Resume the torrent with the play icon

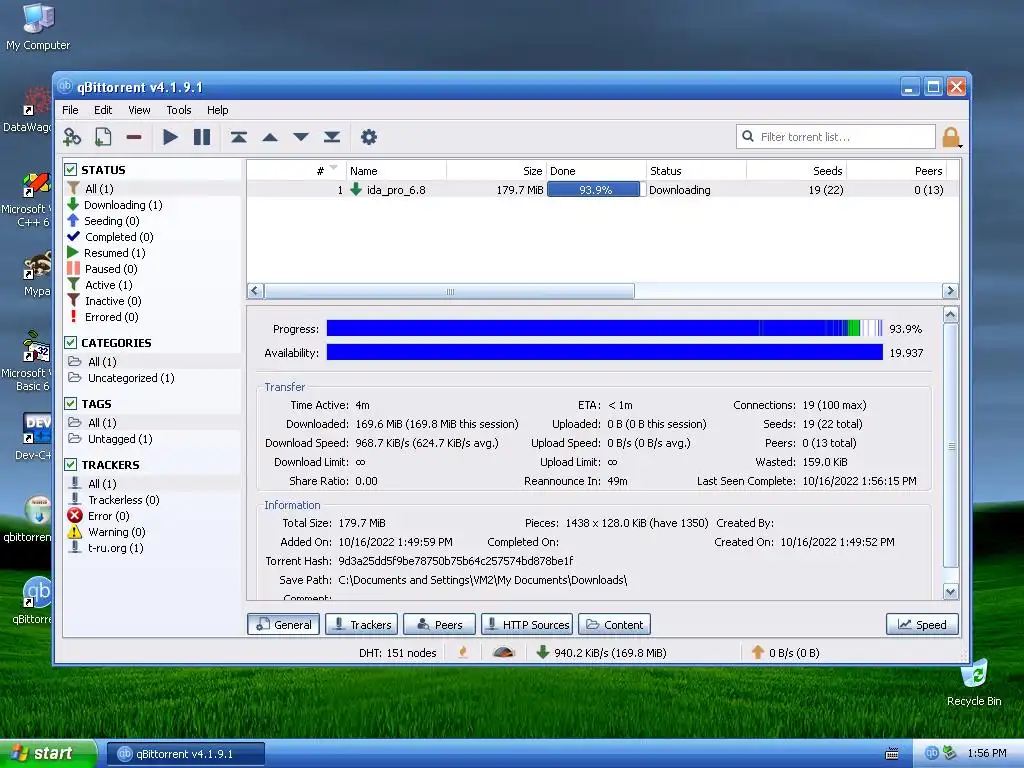pos(170,137)
